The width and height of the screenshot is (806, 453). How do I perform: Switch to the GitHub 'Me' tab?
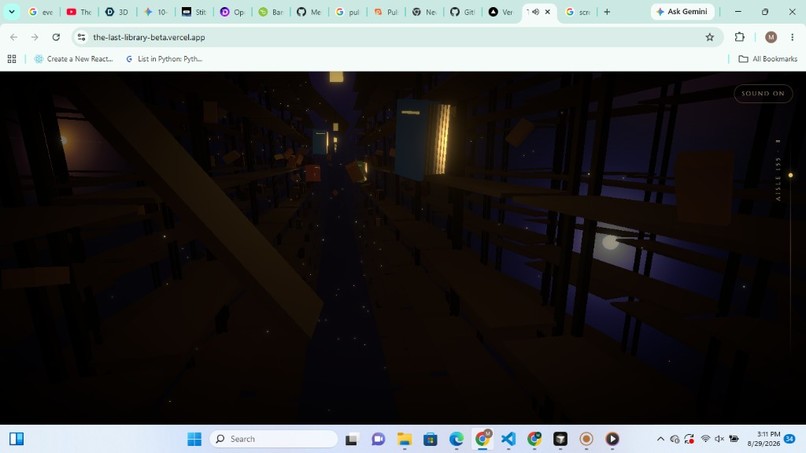(309, 11)
